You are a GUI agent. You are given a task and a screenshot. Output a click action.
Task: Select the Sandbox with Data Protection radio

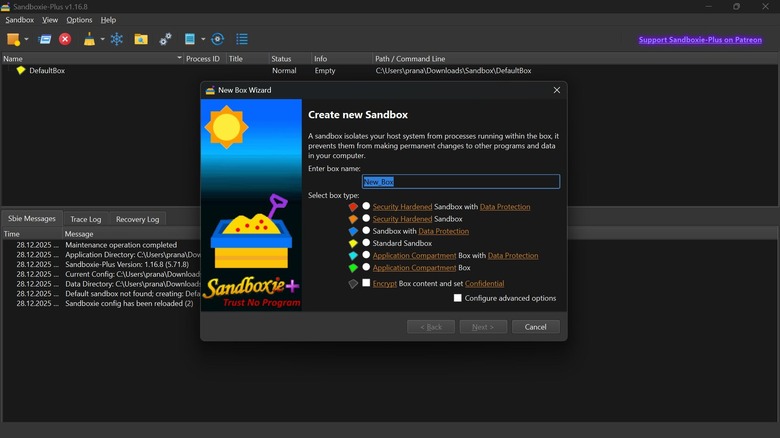pyautogui.click(x=366, y=230)
